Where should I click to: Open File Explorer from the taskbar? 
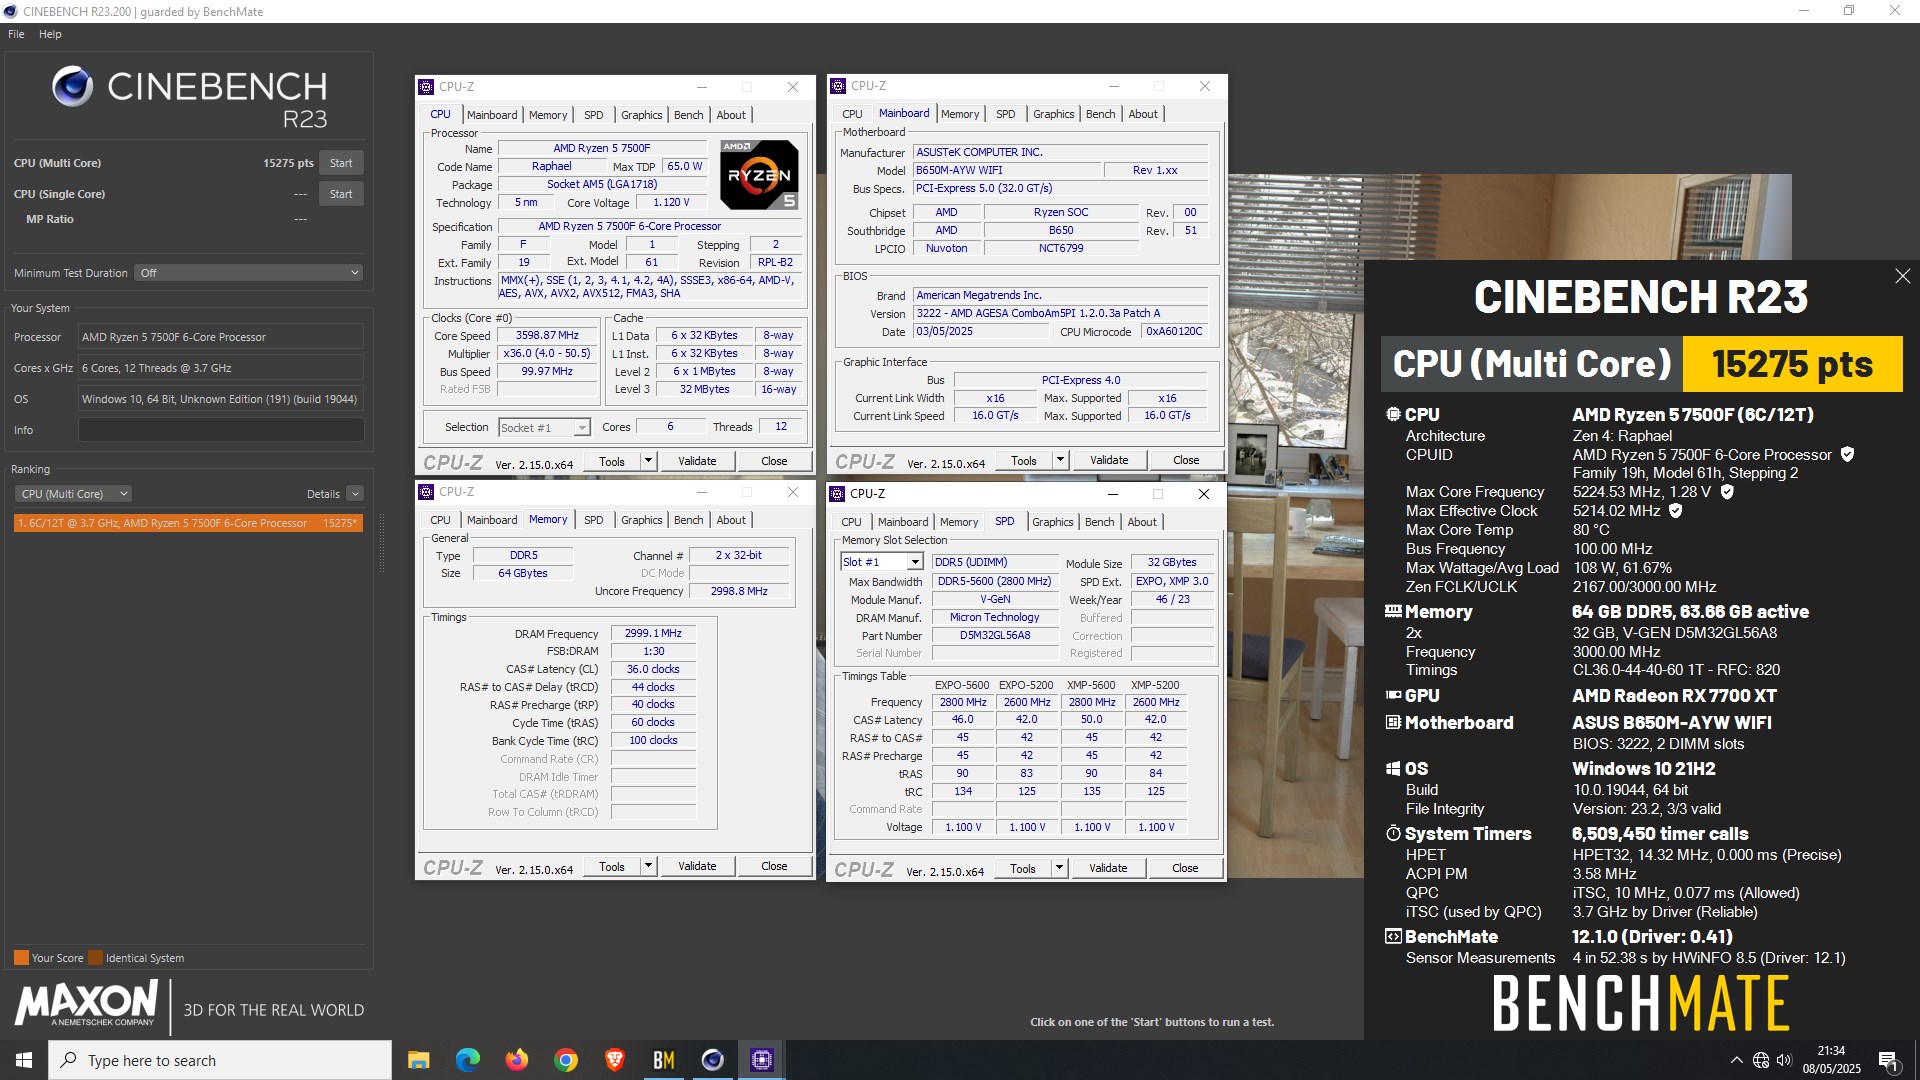pyautogui.click(x=418, y=1060)
